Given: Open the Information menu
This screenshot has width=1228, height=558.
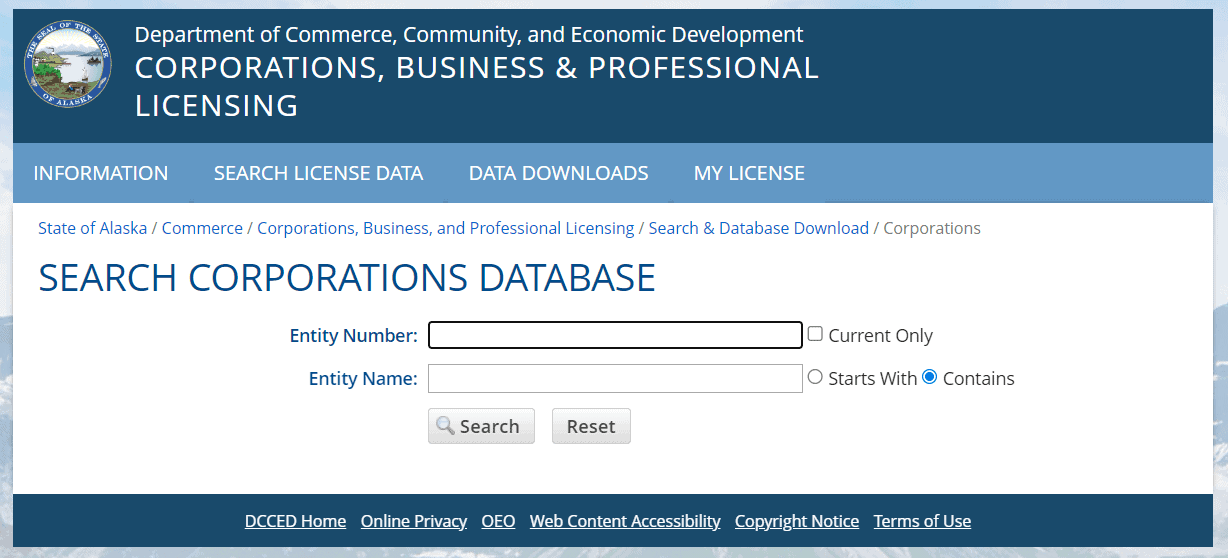Looking at the screenshot, I should (101, 173).
